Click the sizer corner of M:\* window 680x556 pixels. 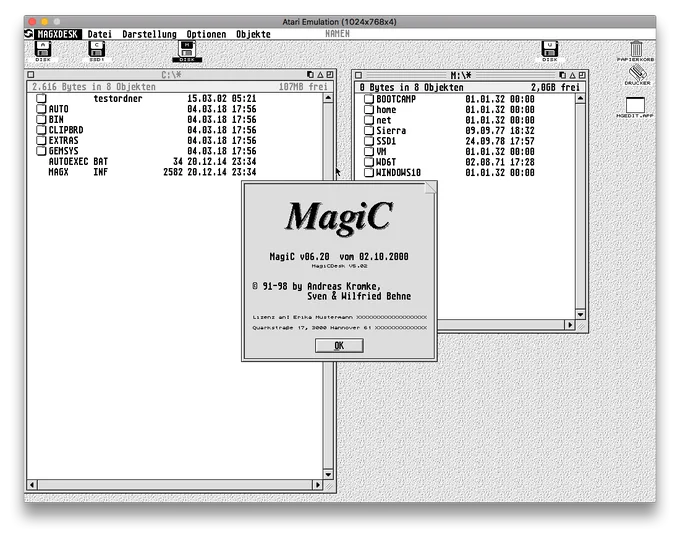[x=581, y=325]
